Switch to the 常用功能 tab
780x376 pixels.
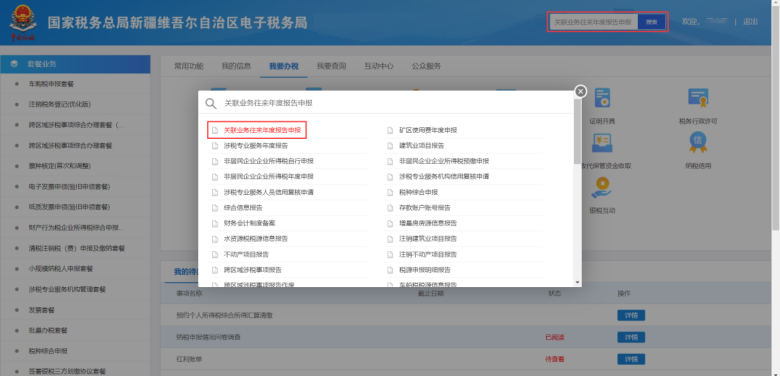point(189,66)
